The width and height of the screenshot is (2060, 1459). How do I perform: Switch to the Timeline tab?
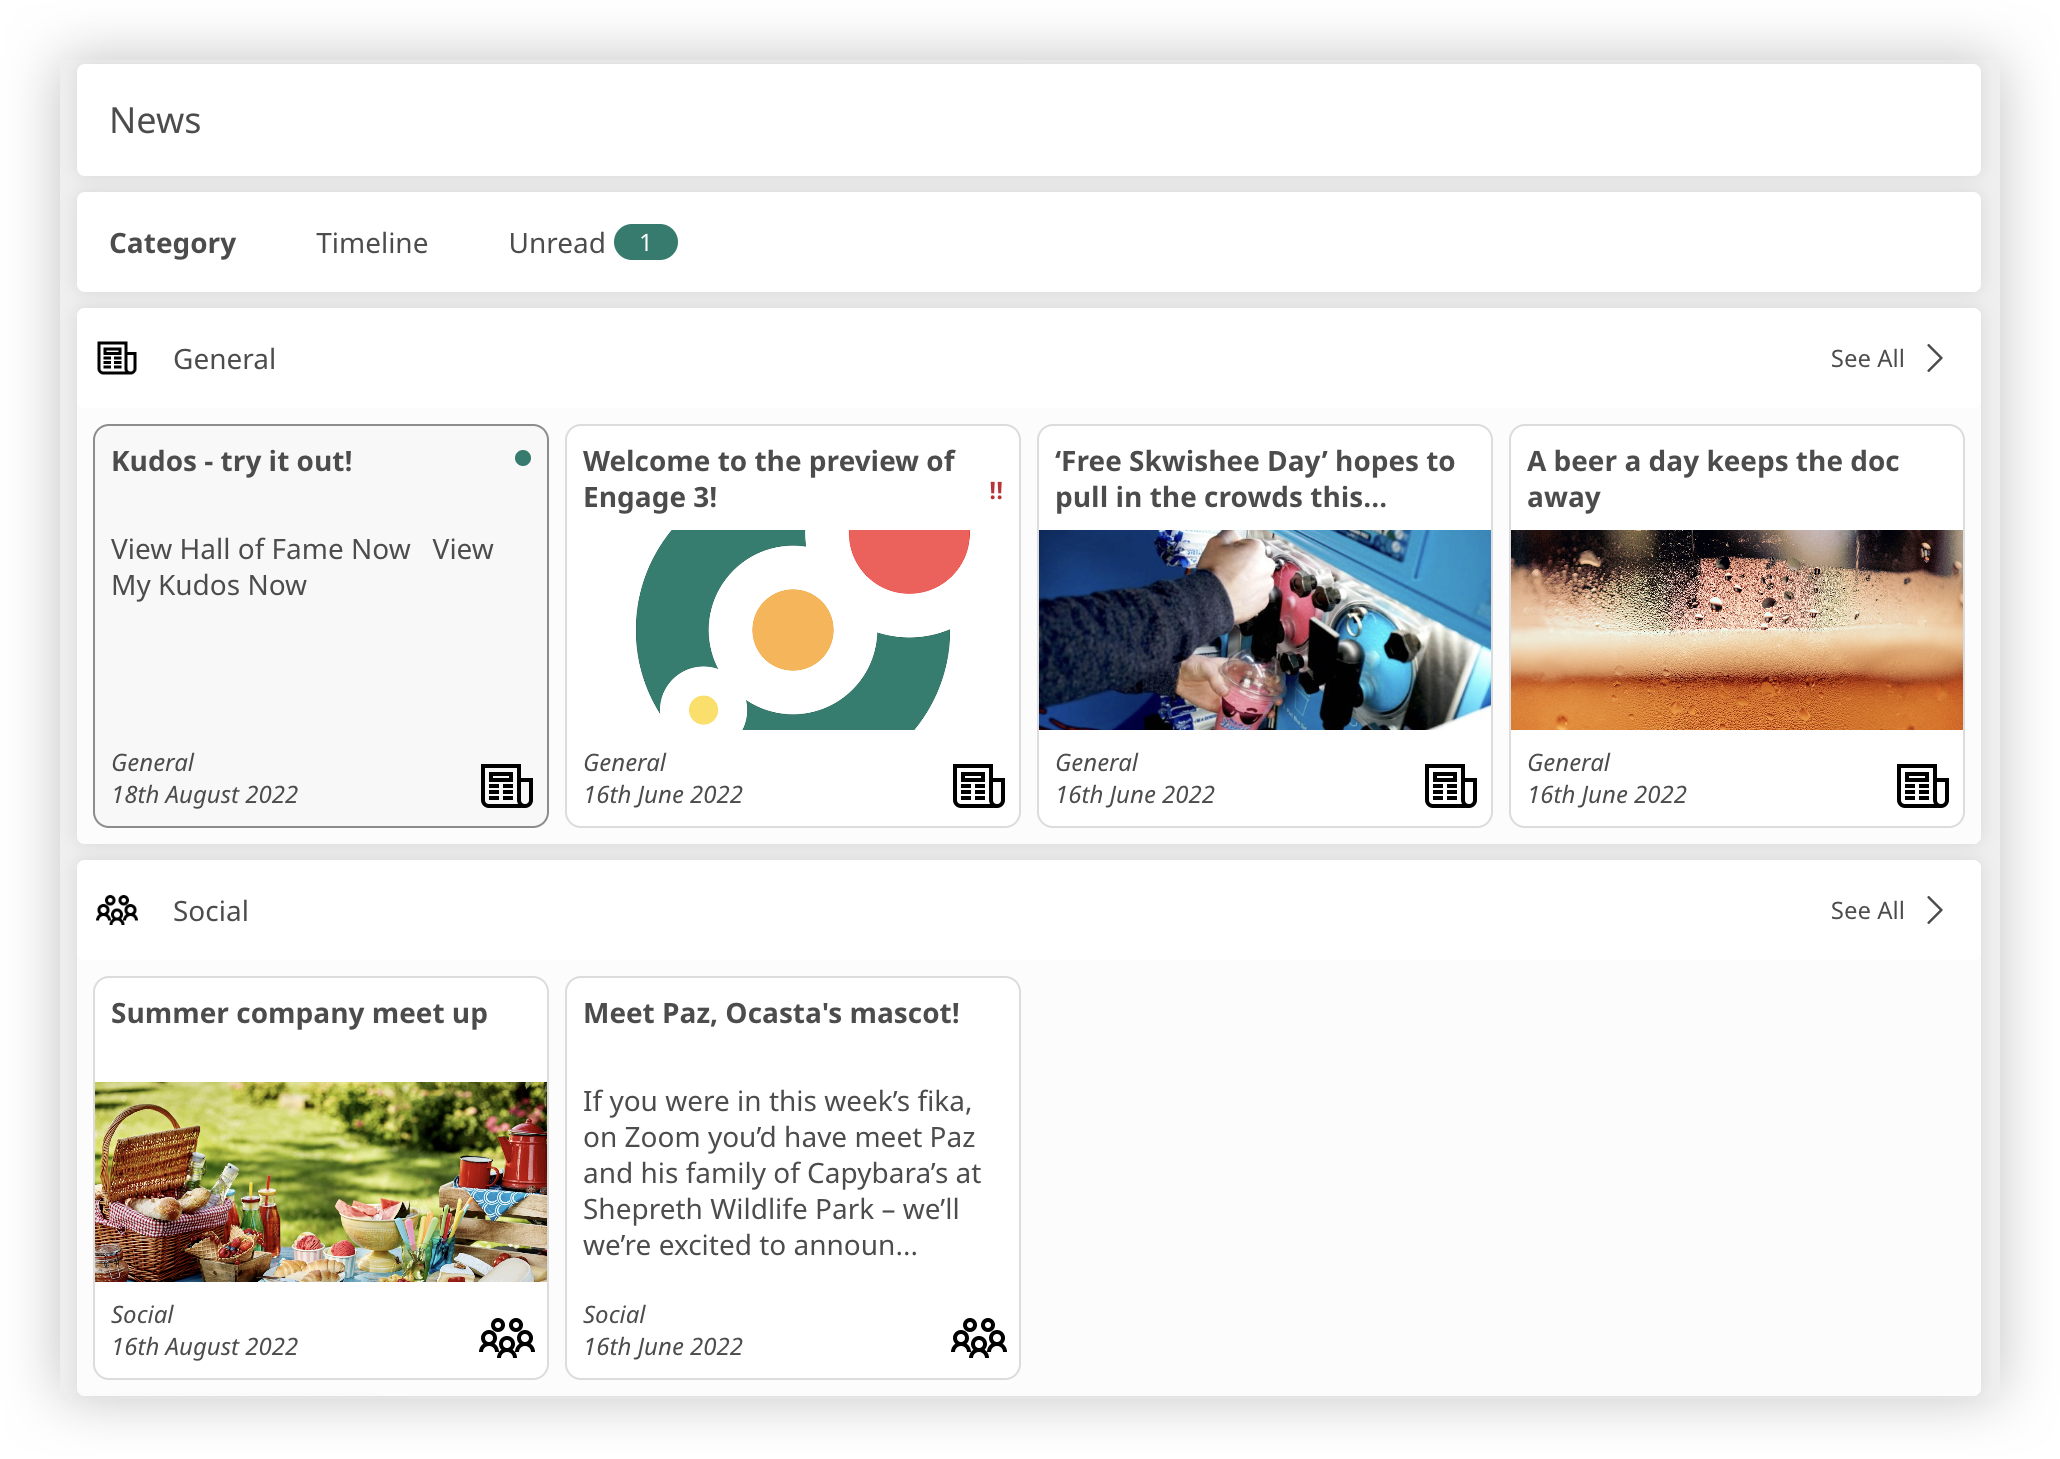coord(372,243)
